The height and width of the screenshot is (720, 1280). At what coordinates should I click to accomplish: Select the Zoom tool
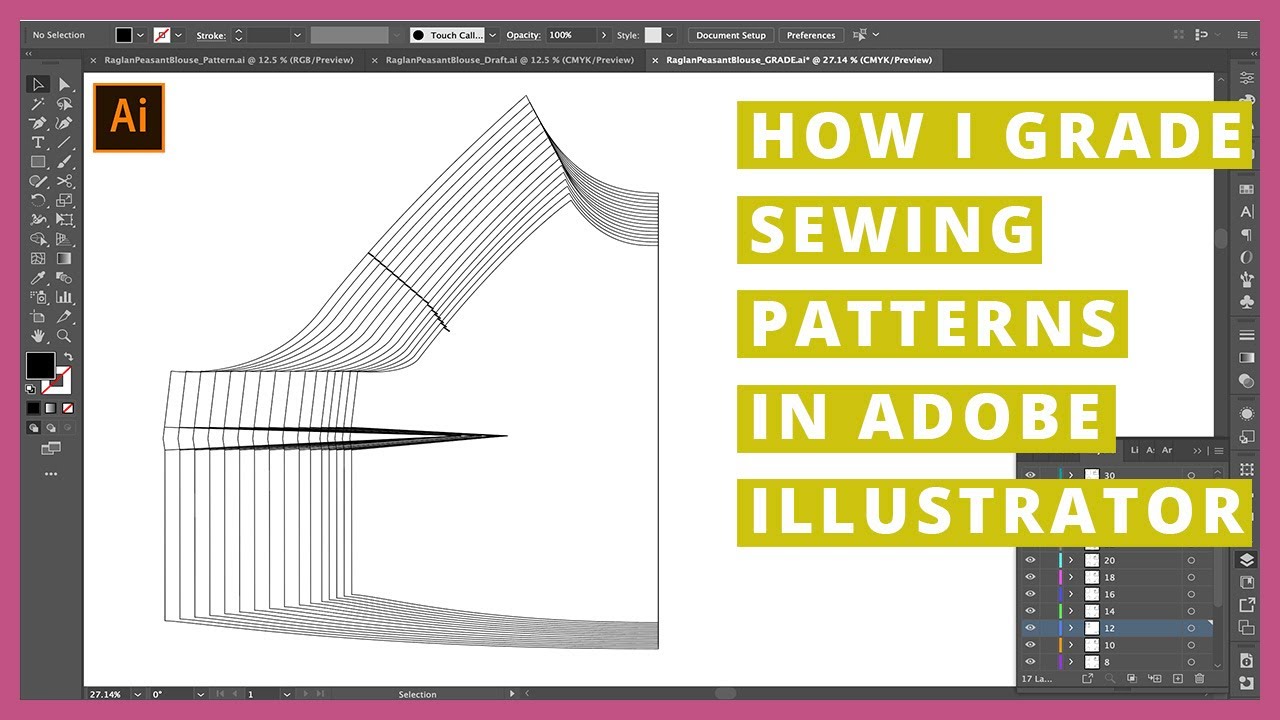tap(64, 336)
